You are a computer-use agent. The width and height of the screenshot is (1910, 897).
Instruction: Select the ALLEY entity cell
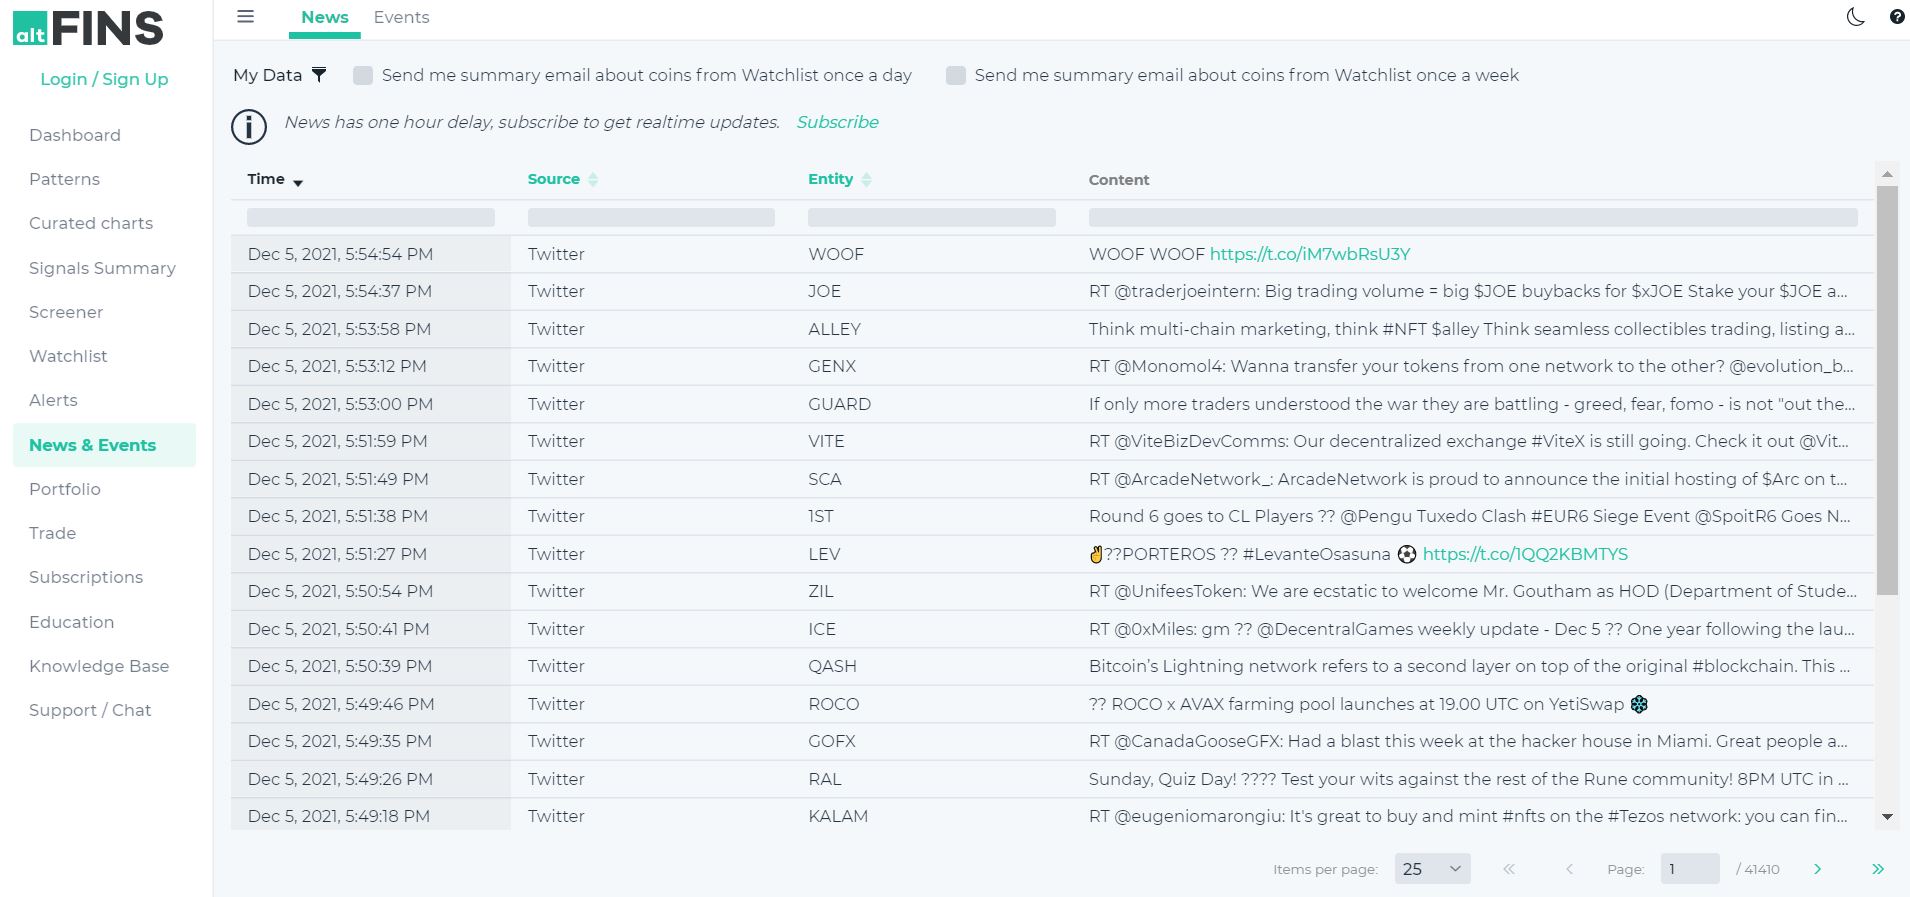pos(931,329)
